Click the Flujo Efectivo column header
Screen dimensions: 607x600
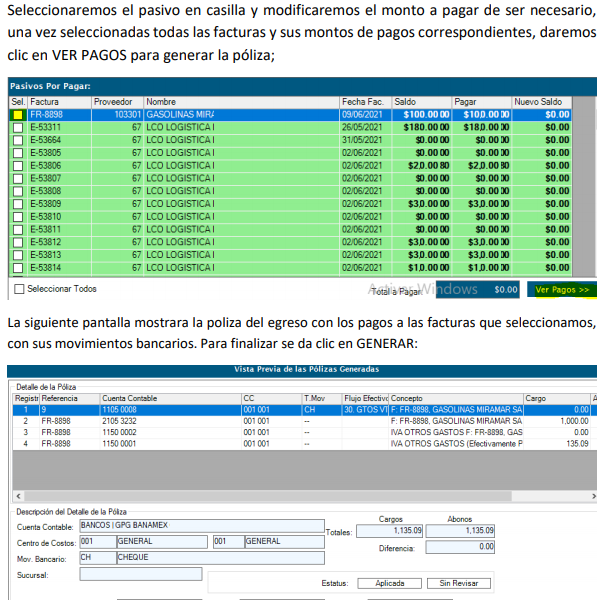365,399
